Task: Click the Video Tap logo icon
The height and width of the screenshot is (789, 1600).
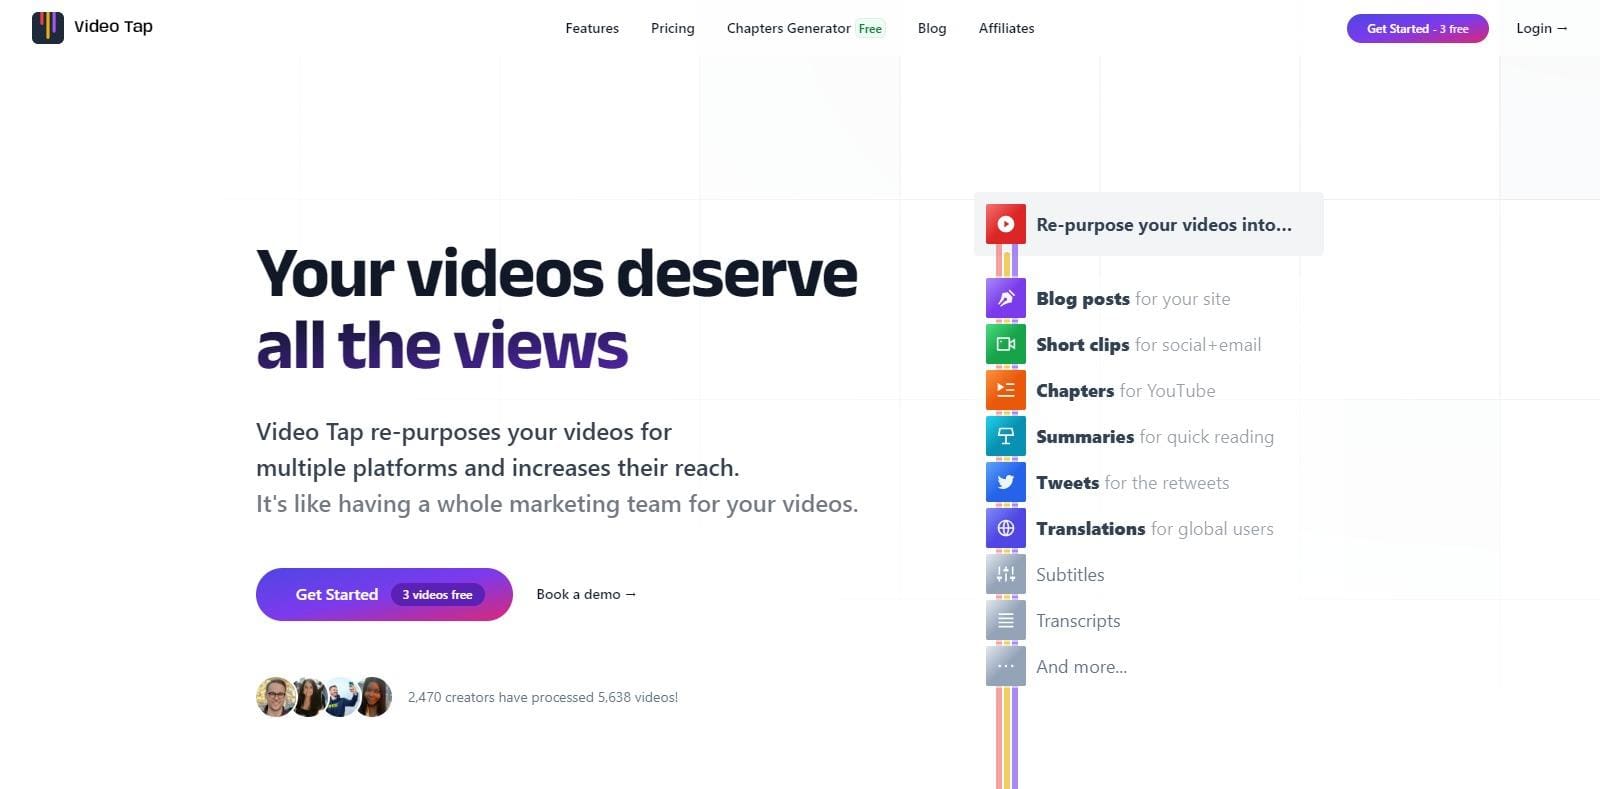Action: tap(48, 28)
